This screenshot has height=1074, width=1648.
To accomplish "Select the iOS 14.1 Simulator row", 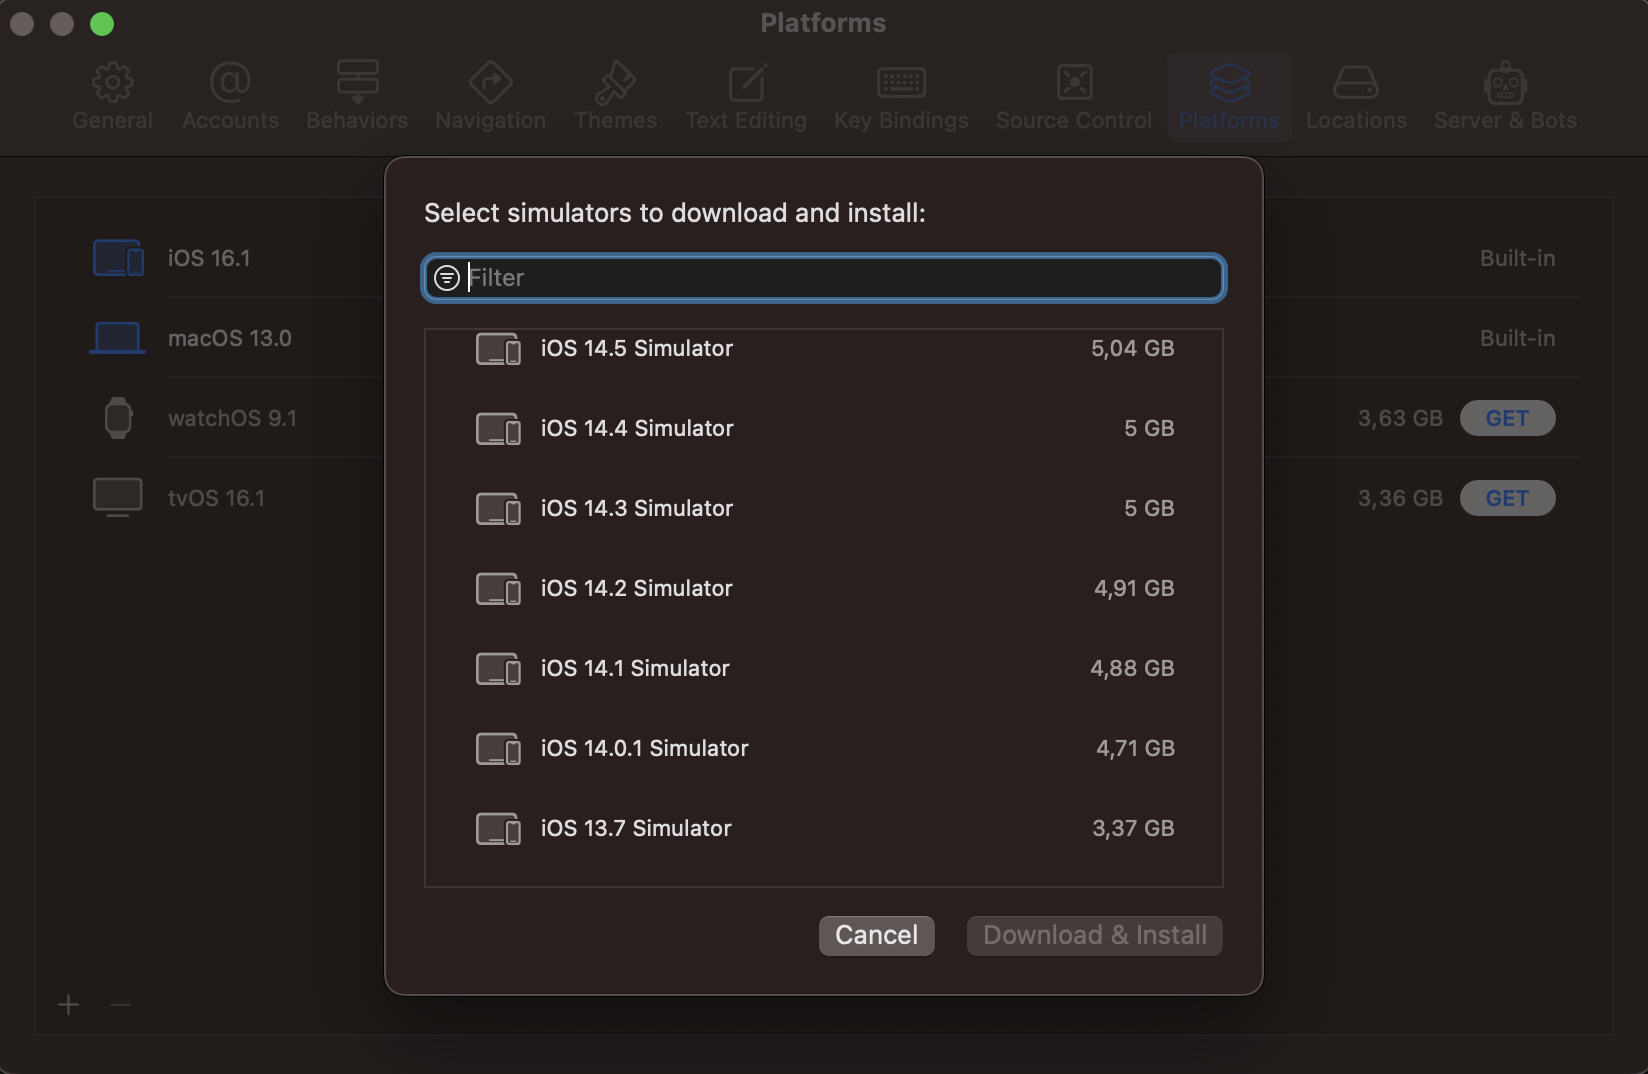I will (824, 668).
